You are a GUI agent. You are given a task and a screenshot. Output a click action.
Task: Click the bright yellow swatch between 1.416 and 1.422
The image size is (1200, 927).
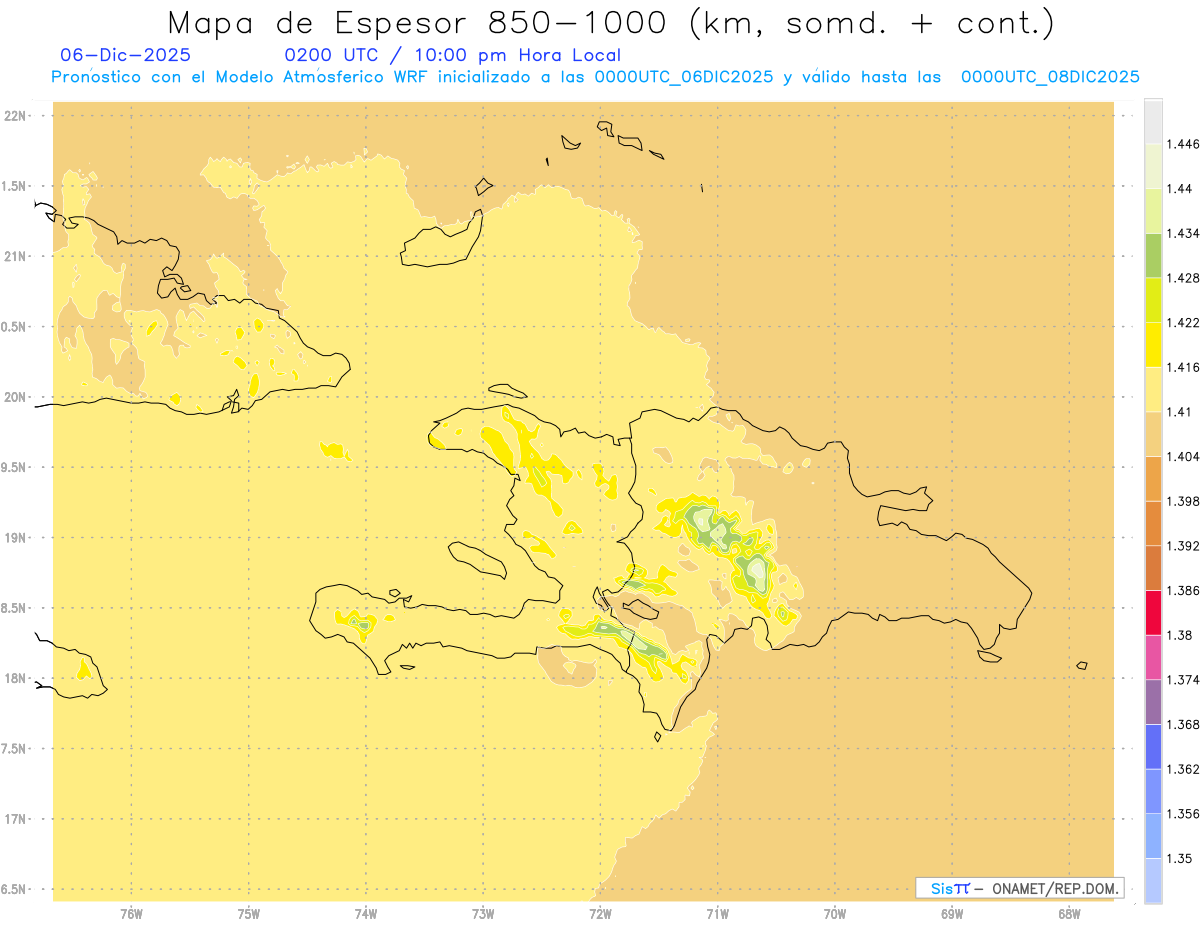[1153, 344]
